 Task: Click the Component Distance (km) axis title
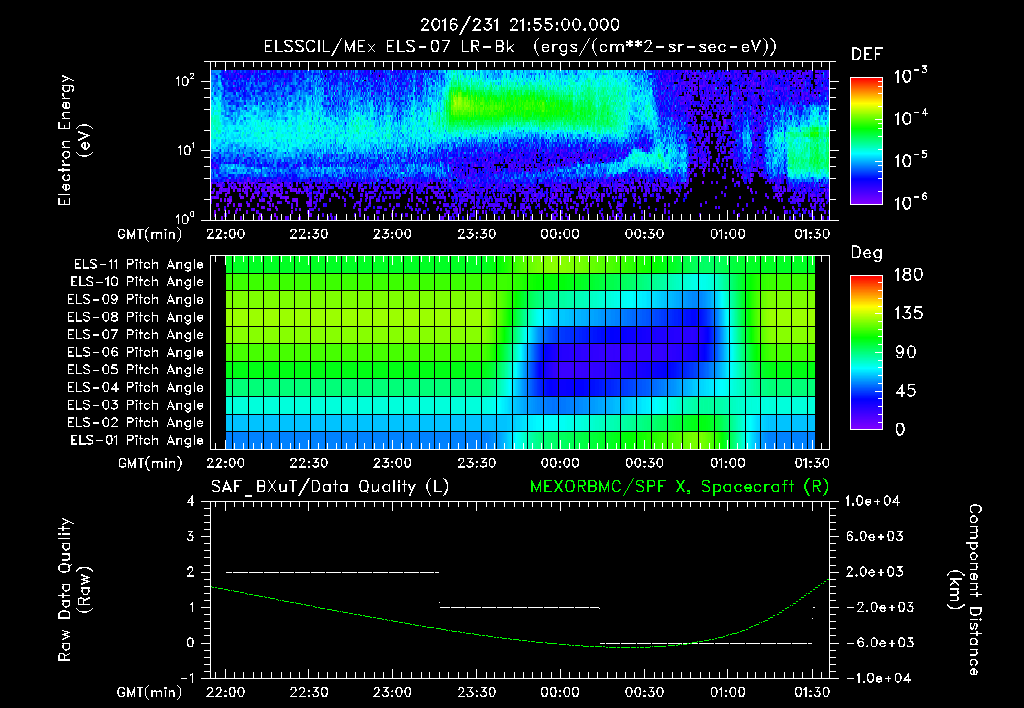coord(964,590)
